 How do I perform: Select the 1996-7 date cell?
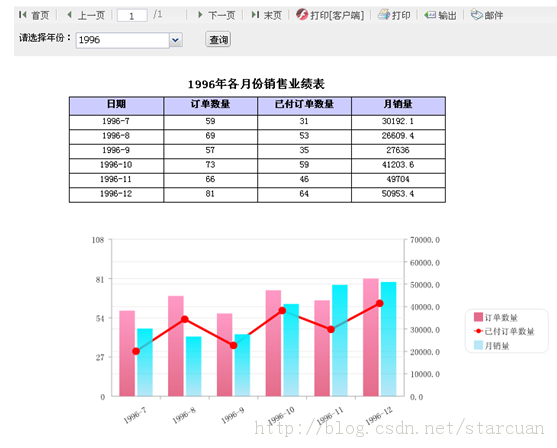[x=116, y=122]
